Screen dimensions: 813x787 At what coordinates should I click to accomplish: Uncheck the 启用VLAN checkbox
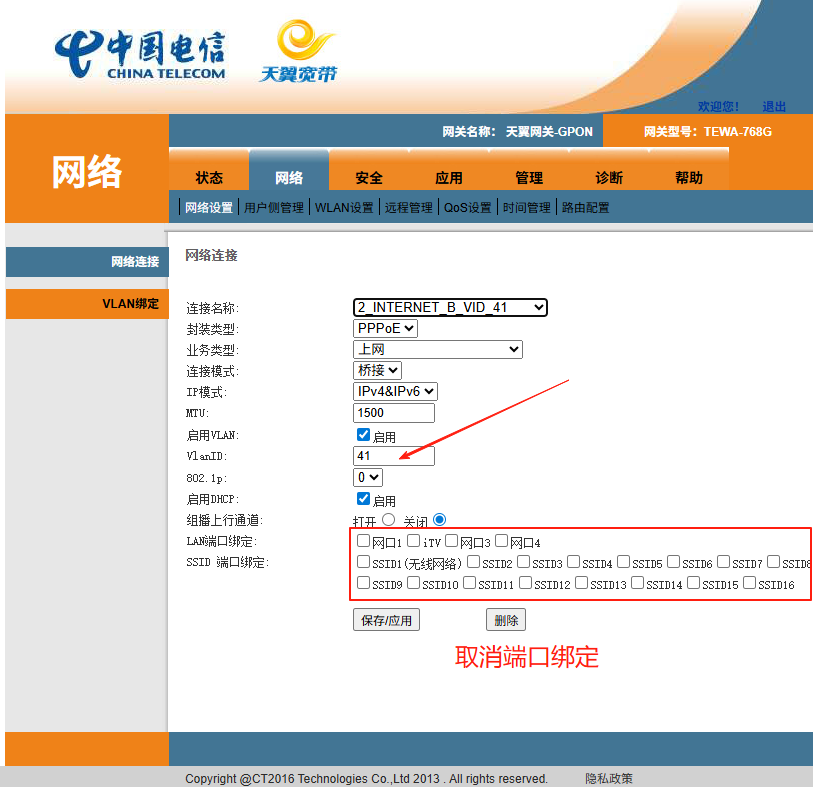(x=364, y=435)
